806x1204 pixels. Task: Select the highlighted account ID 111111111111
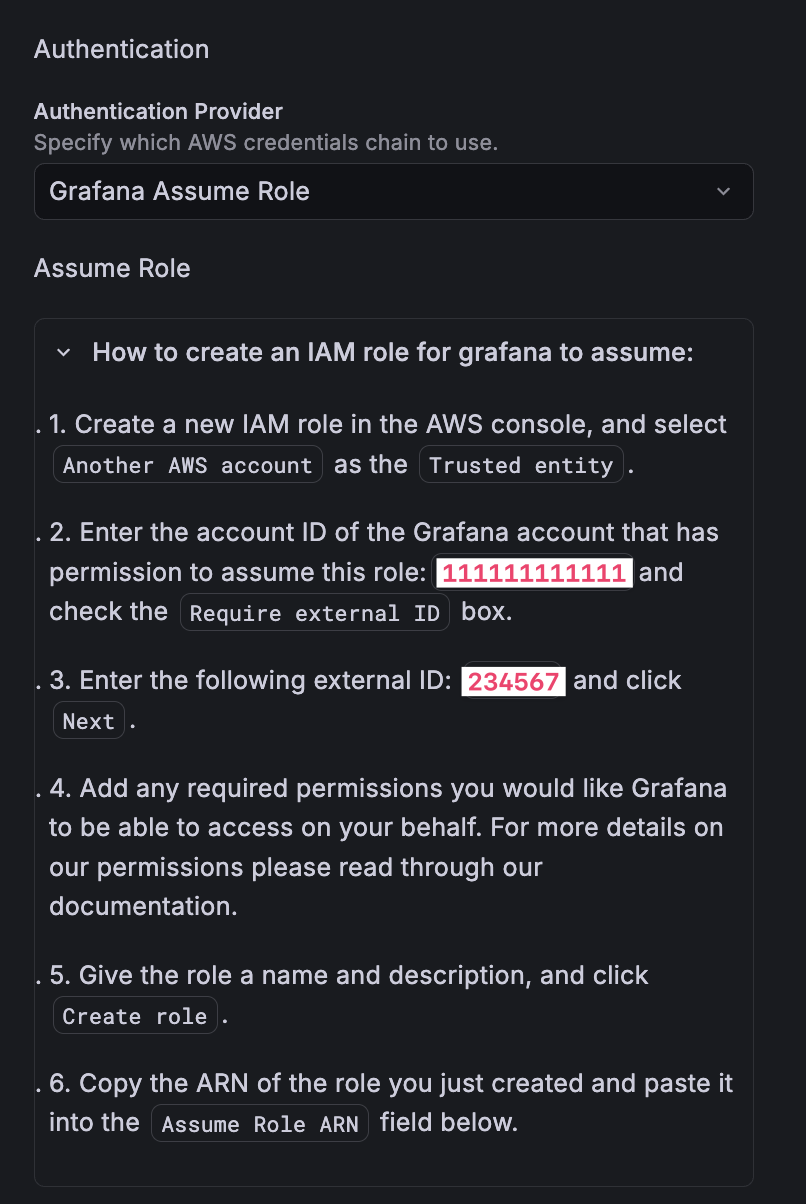pos(534,573)
